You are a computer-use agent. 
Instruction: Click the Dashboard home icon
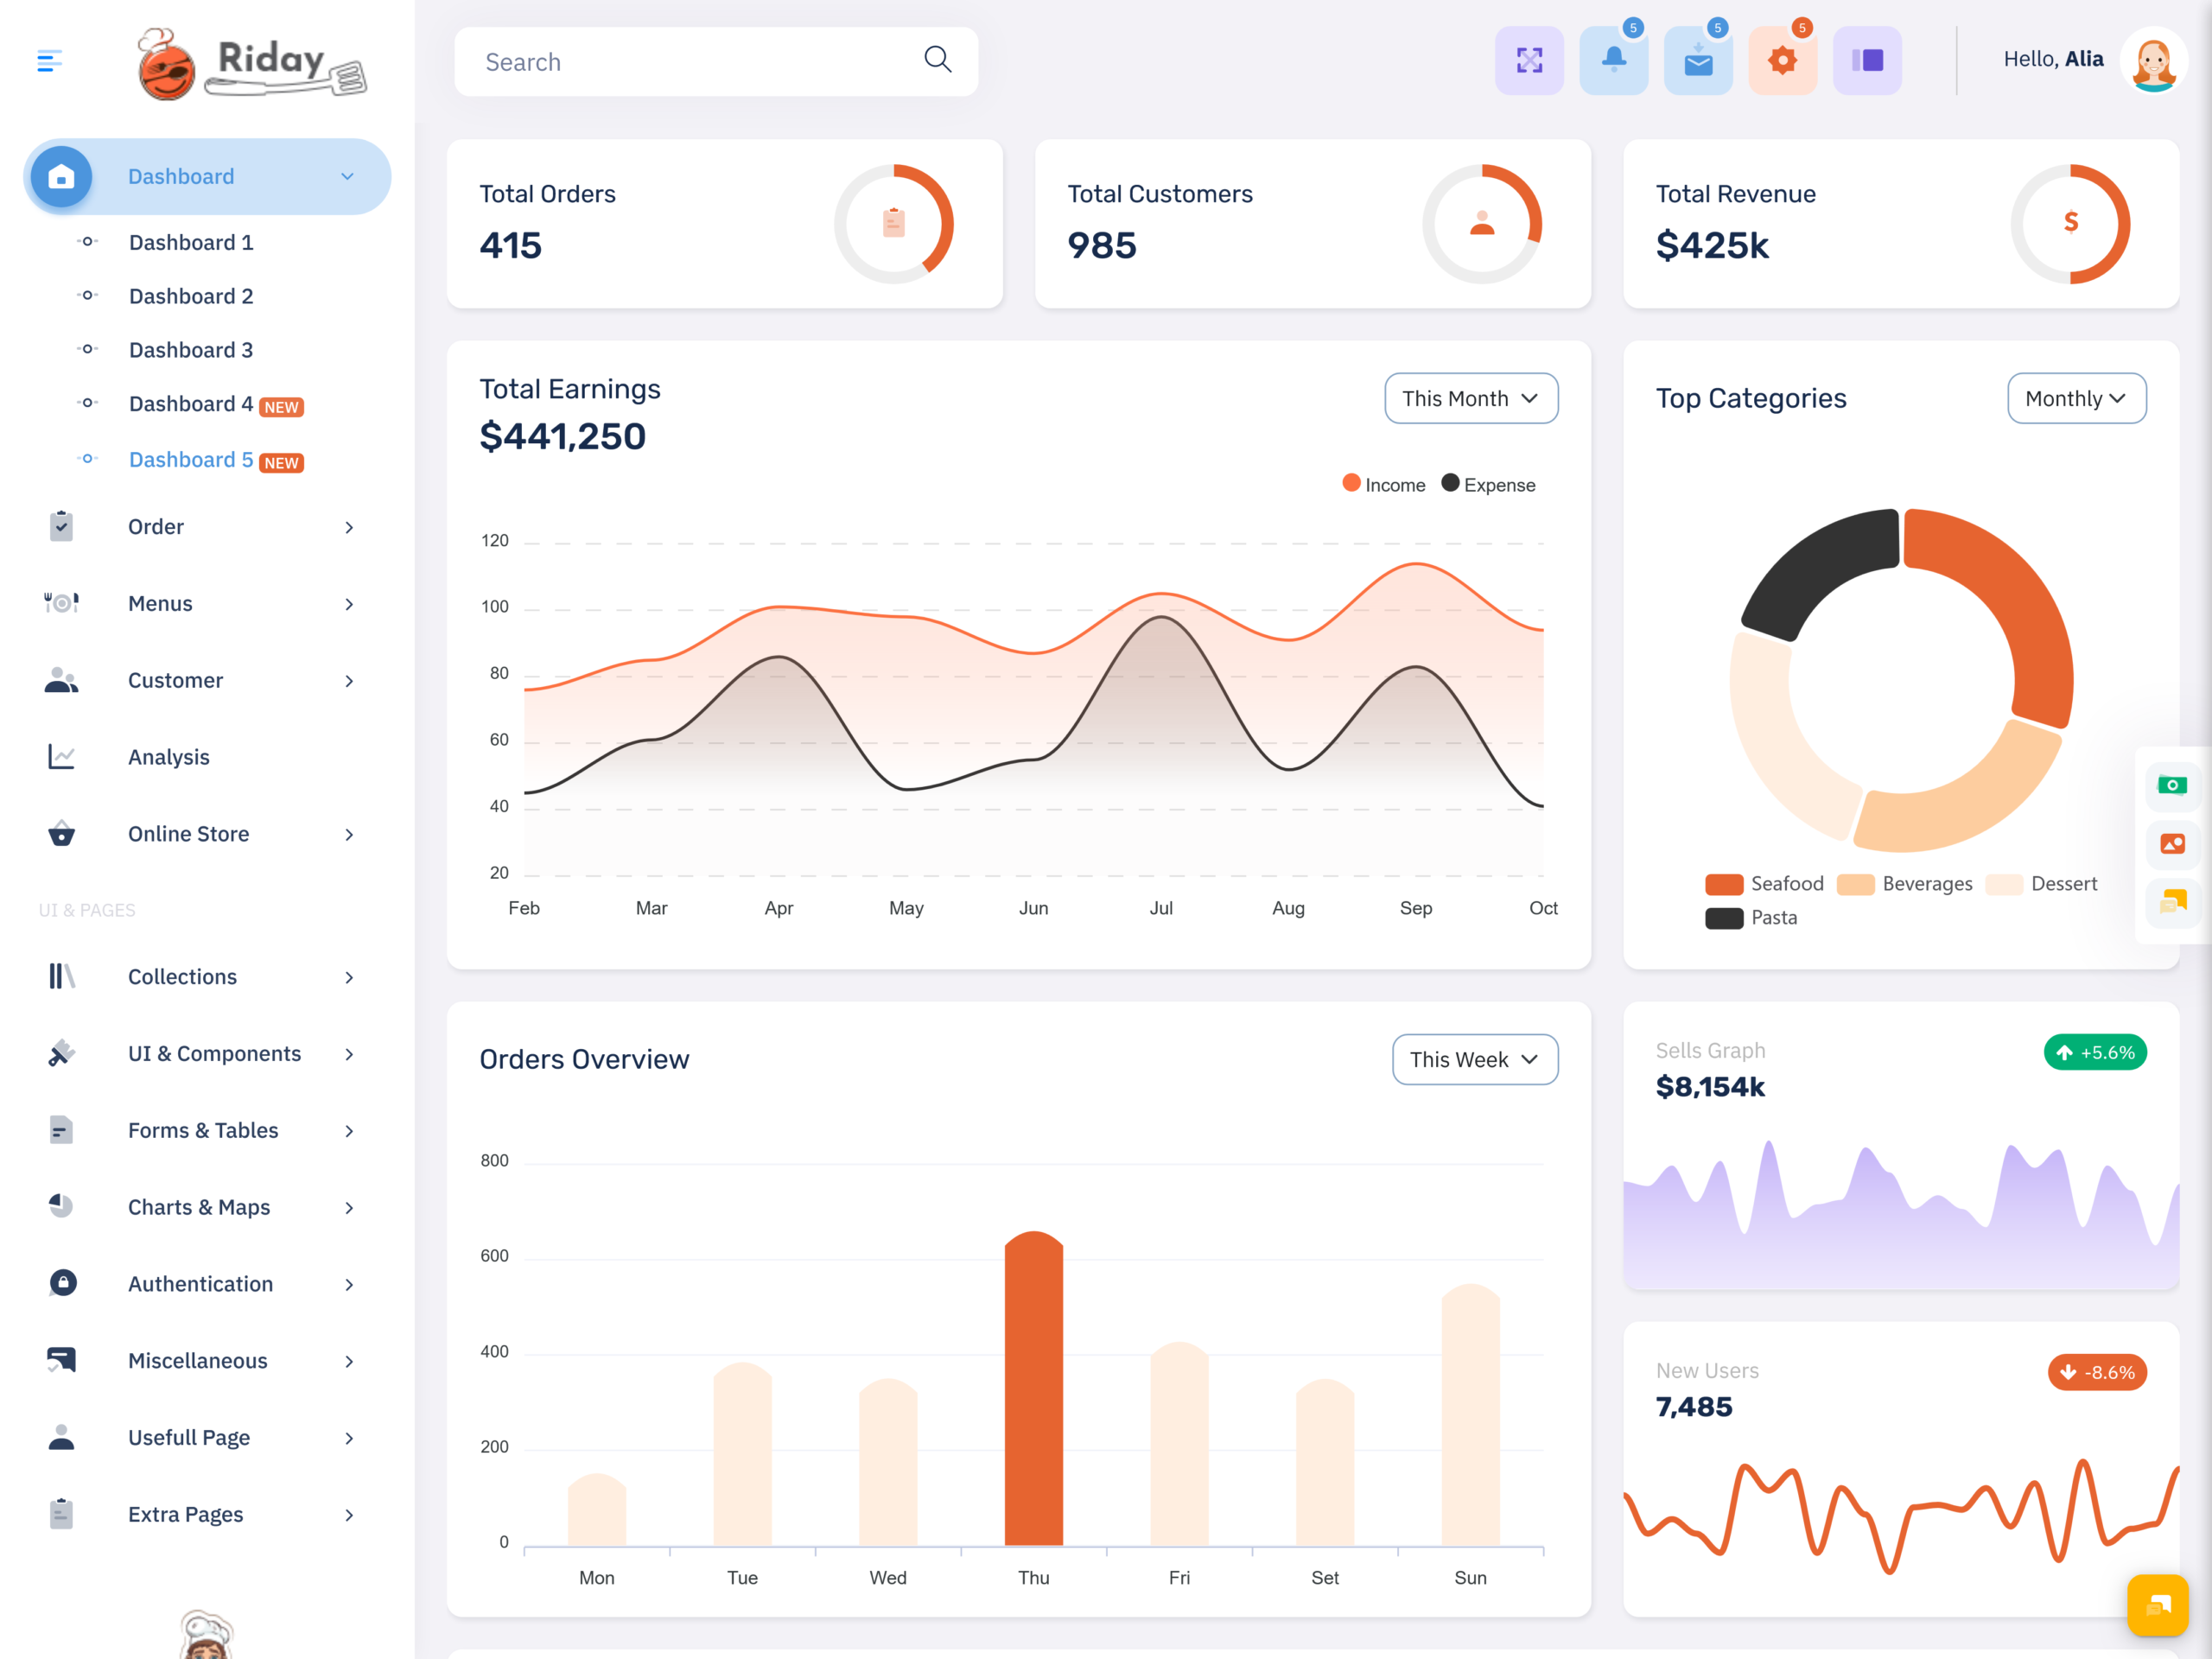tap(61, 177)
